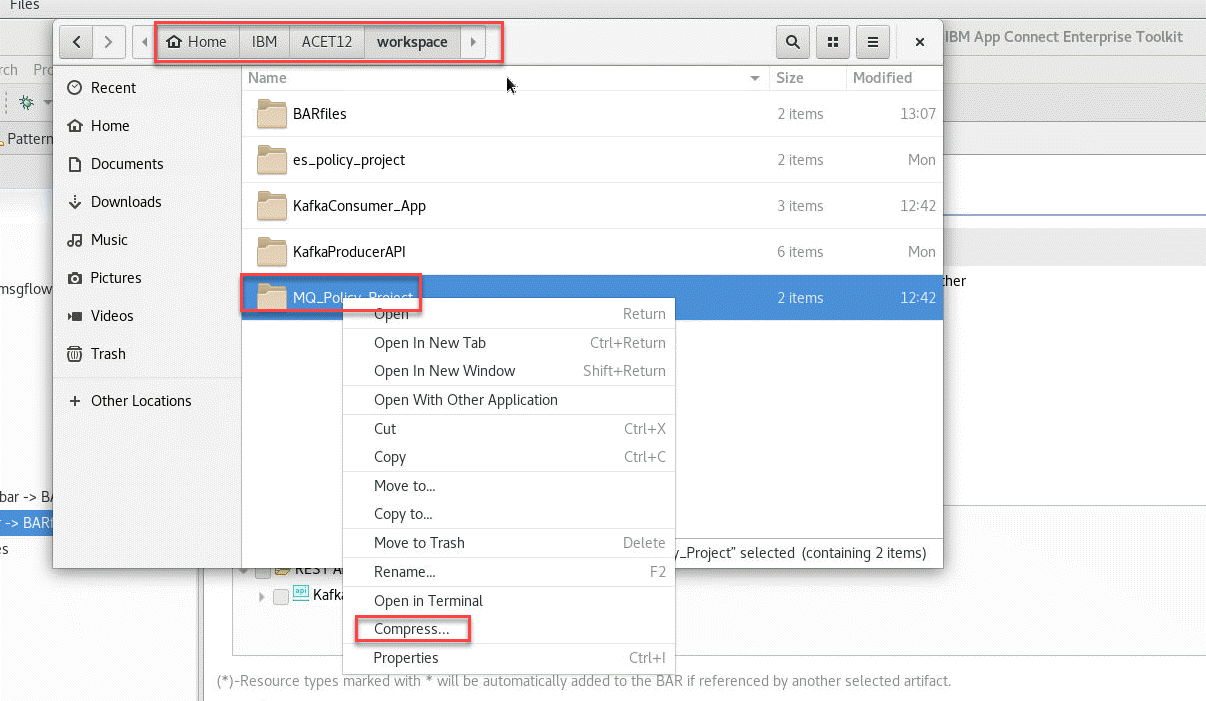
Task: Open the hamburger view options menu
Action: pos(873,42)
